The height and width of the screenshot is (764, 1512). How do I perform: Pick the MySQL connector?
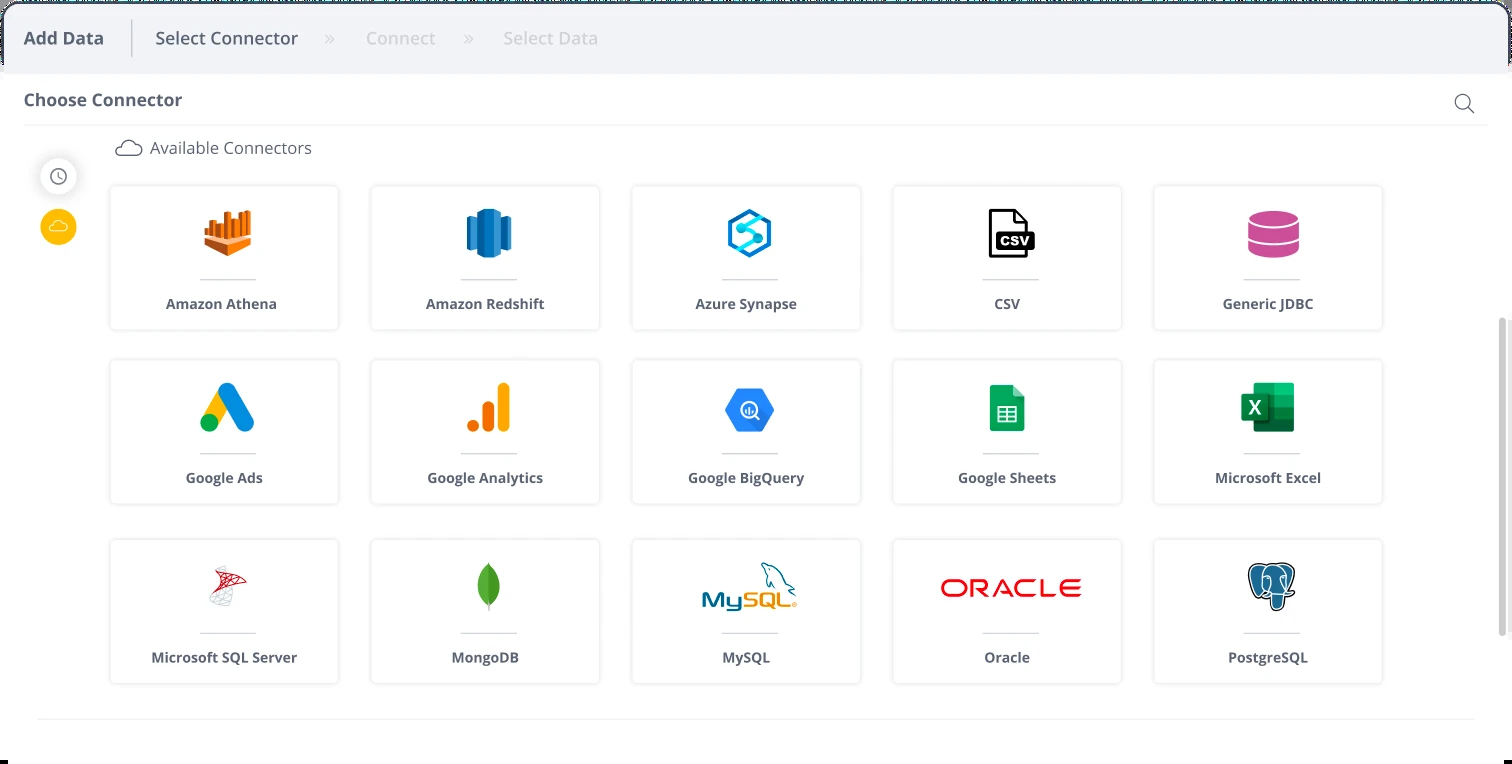point(746,611)
